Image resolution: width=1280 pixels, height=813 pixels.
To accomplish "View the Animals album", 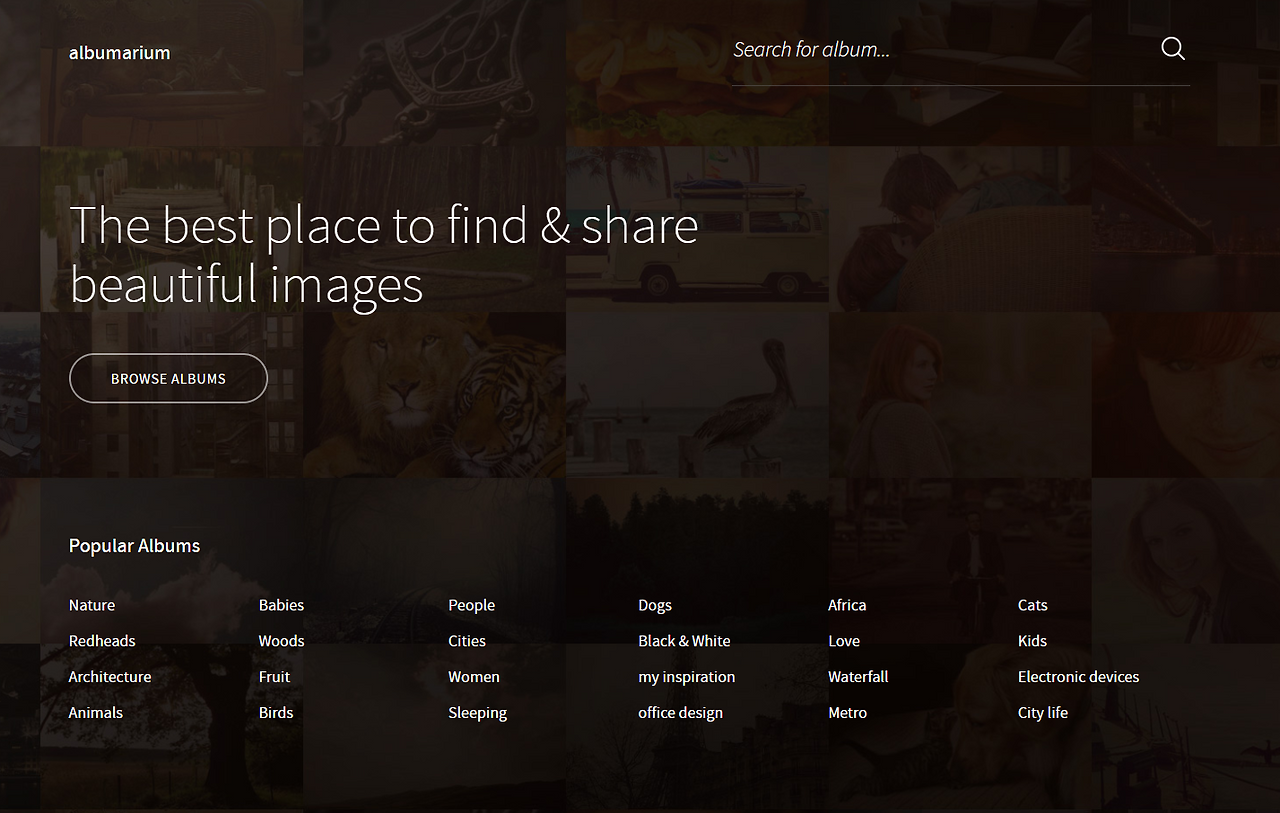I will click(x=96, y=713).
